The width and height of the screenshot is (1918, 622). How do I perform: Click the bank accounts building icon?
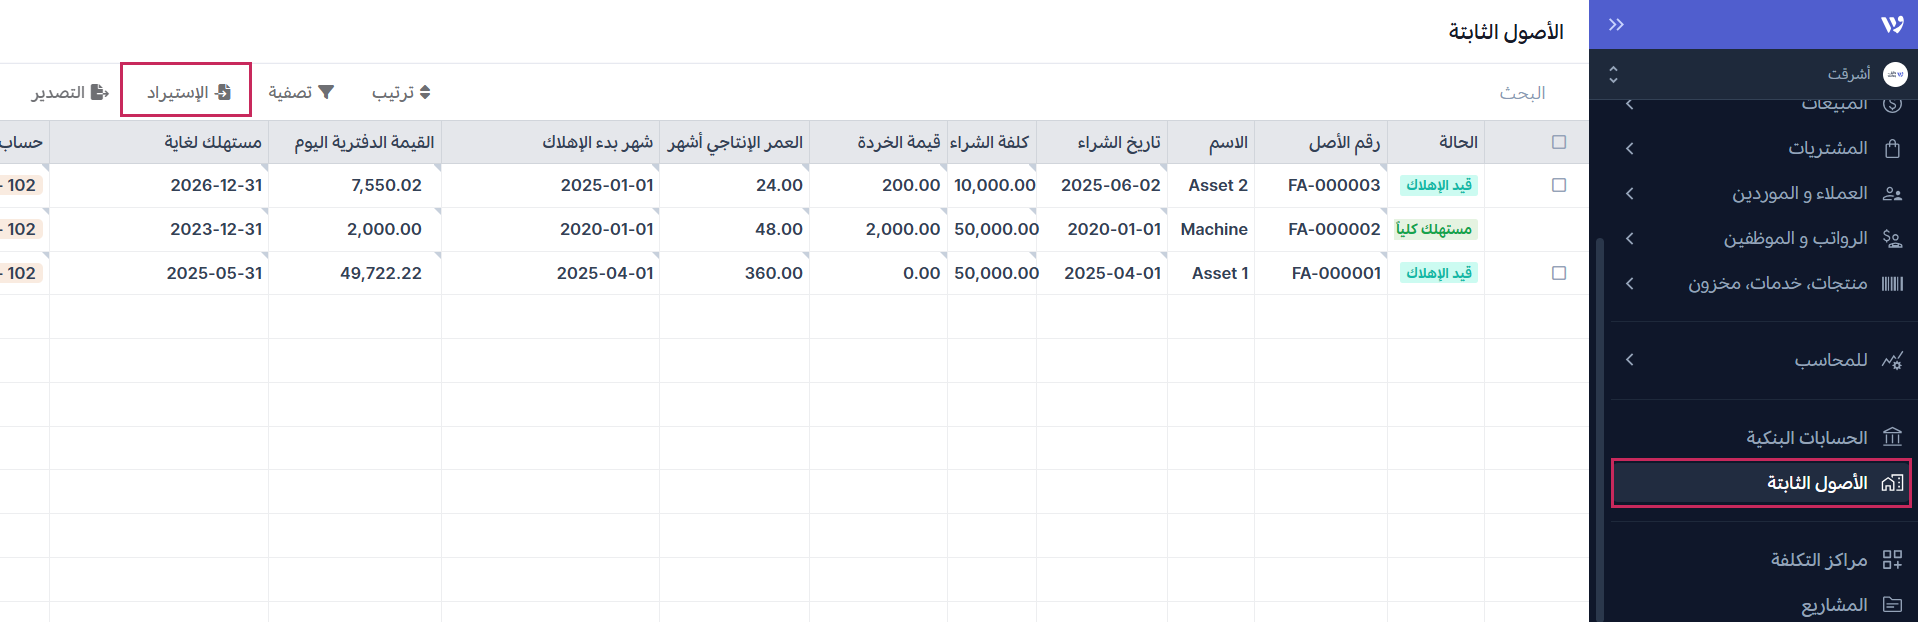(1892, 438)
